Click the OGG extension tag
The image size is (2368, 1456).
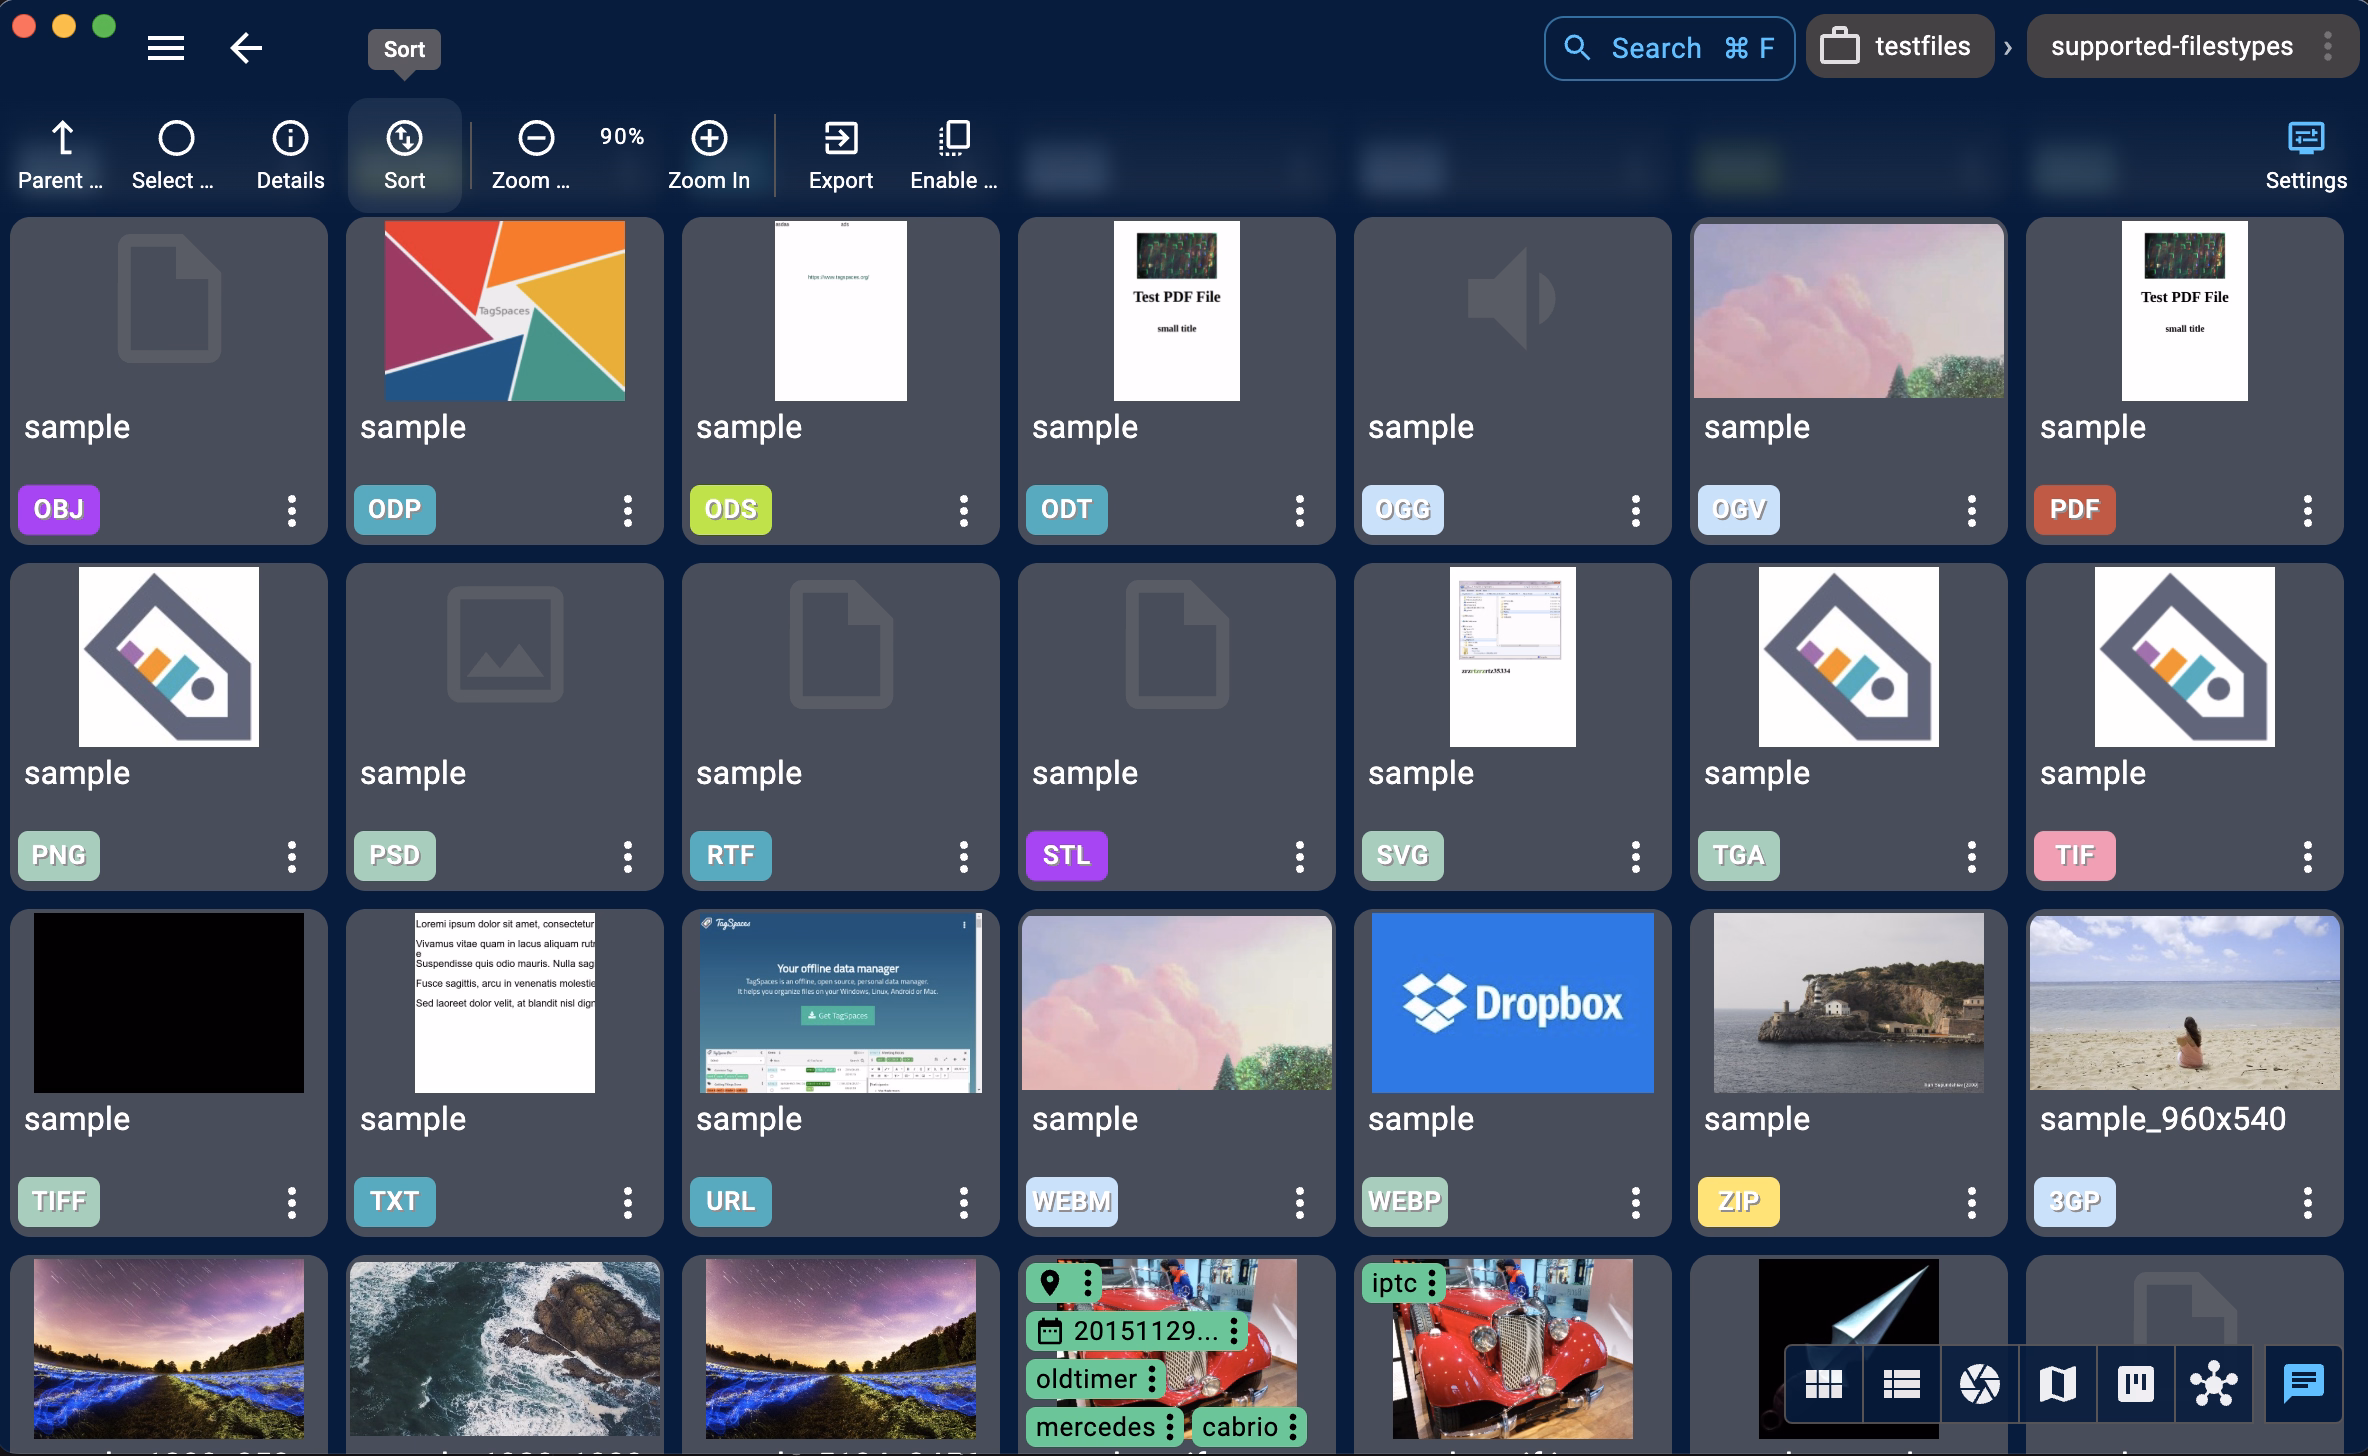point(1403,509)
